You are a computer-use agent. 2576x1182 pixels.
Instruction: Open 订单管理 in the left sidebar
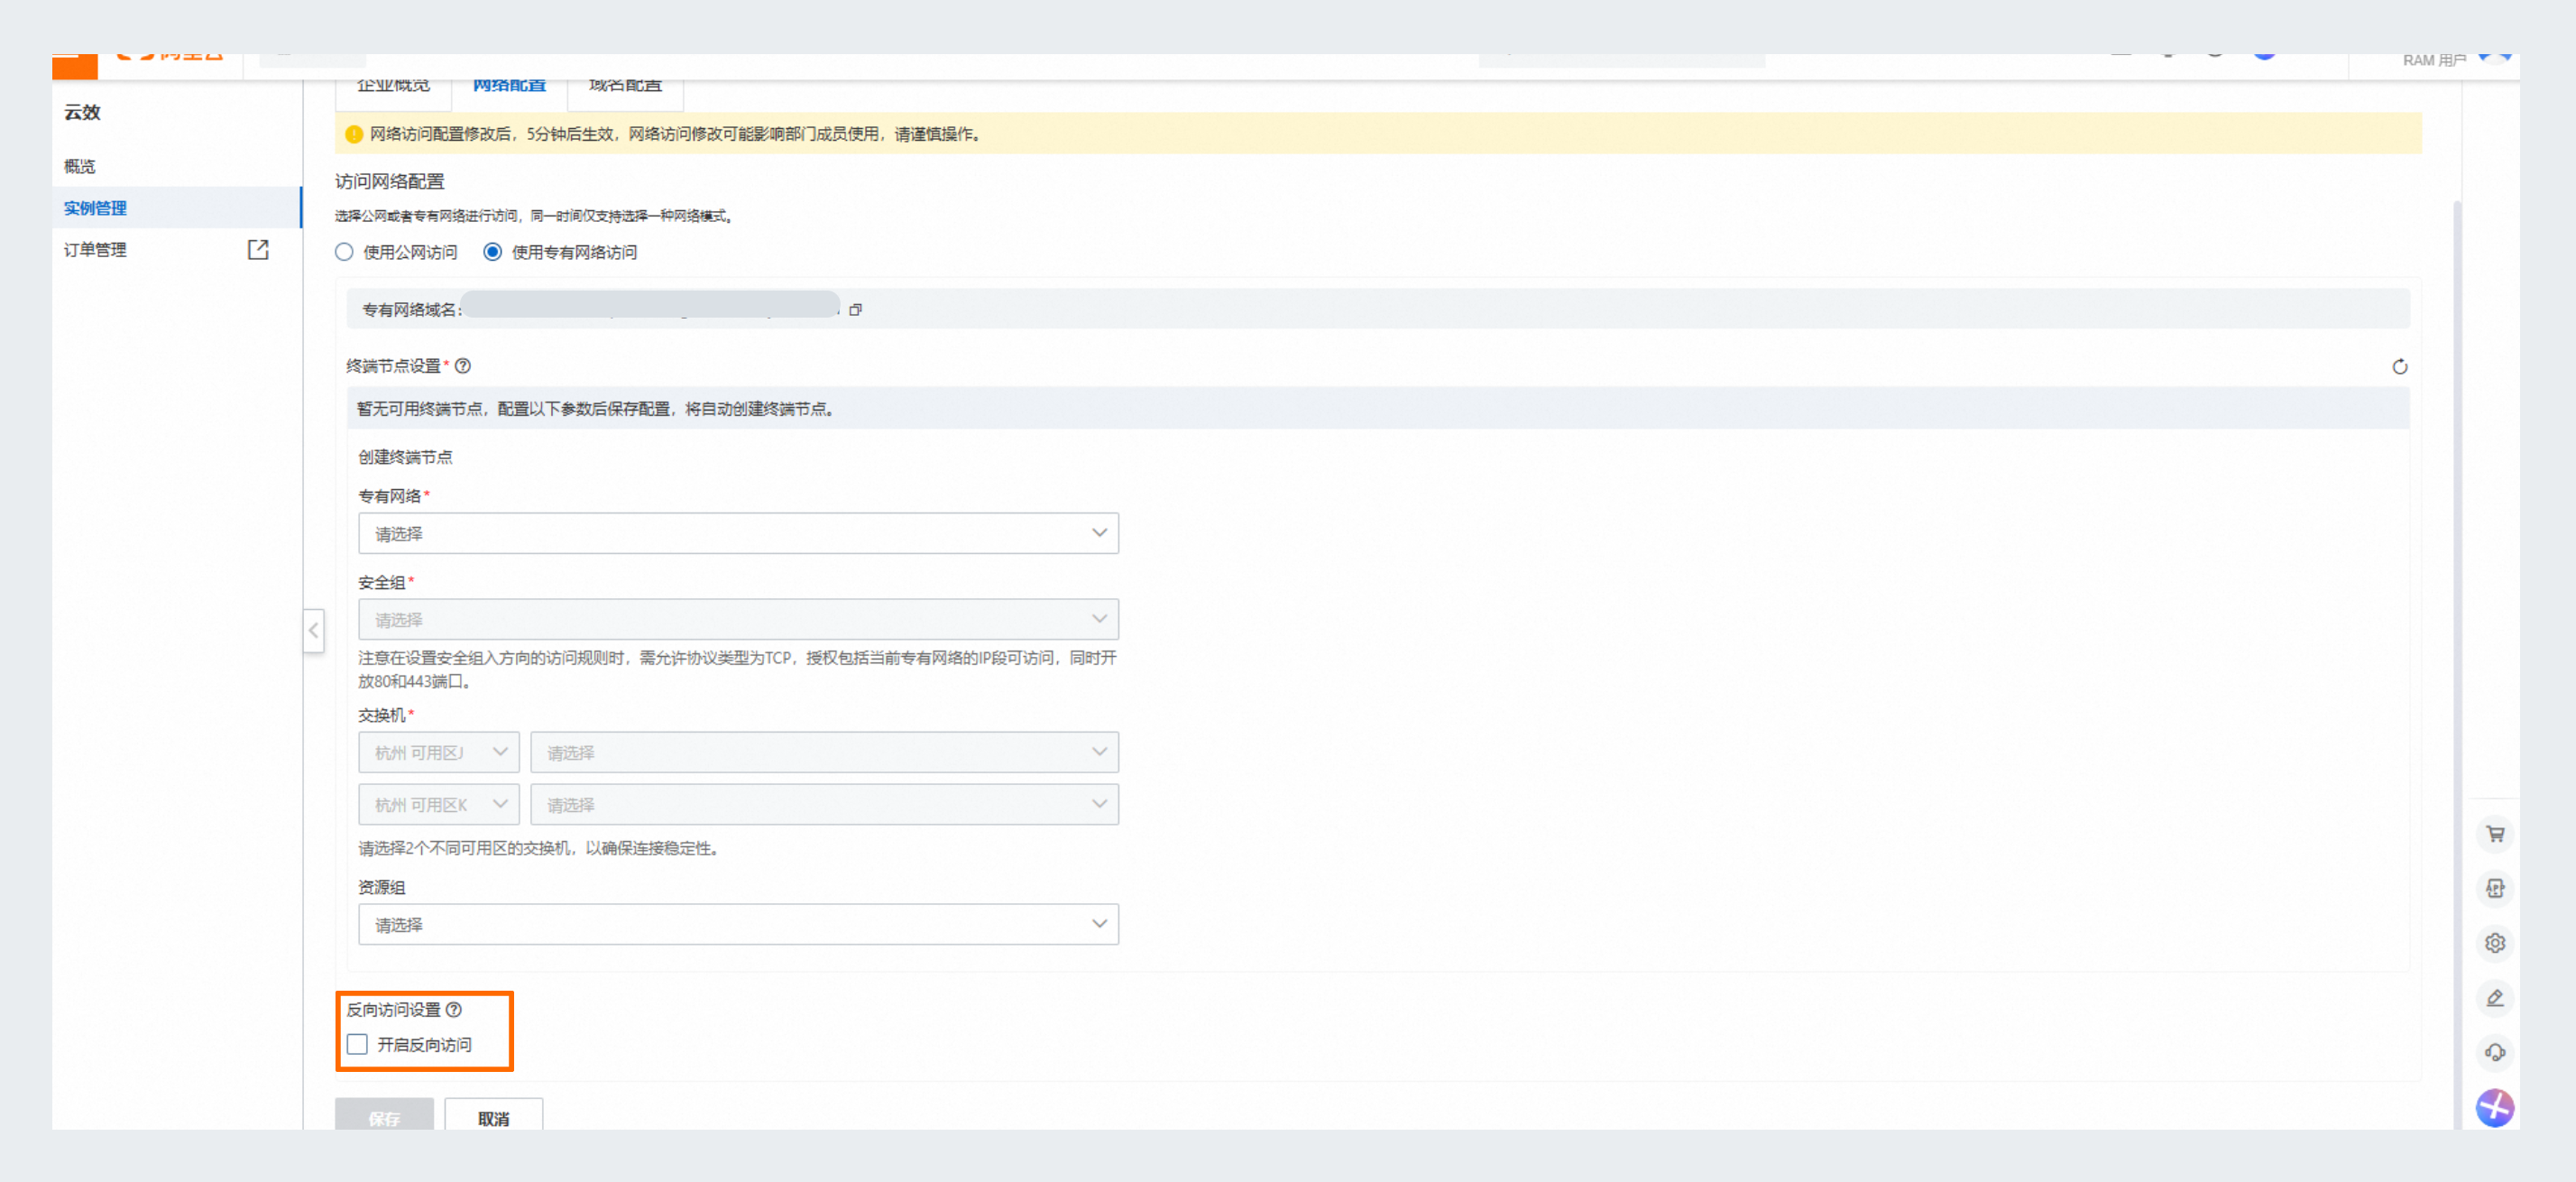tap(95, 250)
